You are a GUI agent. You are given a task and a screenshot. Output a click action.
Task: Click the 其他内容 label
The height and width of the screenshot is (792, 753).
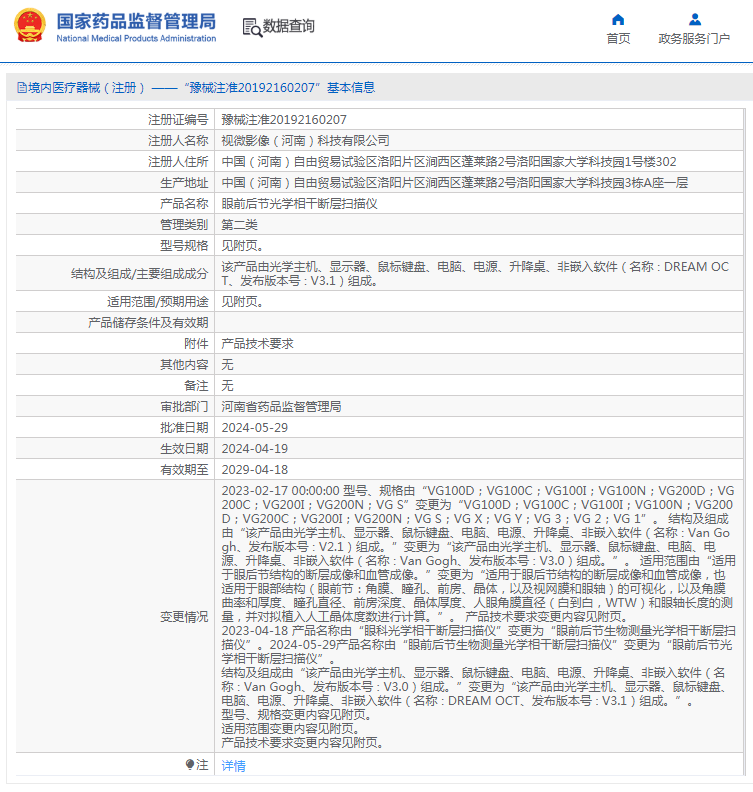pos(184,365)
